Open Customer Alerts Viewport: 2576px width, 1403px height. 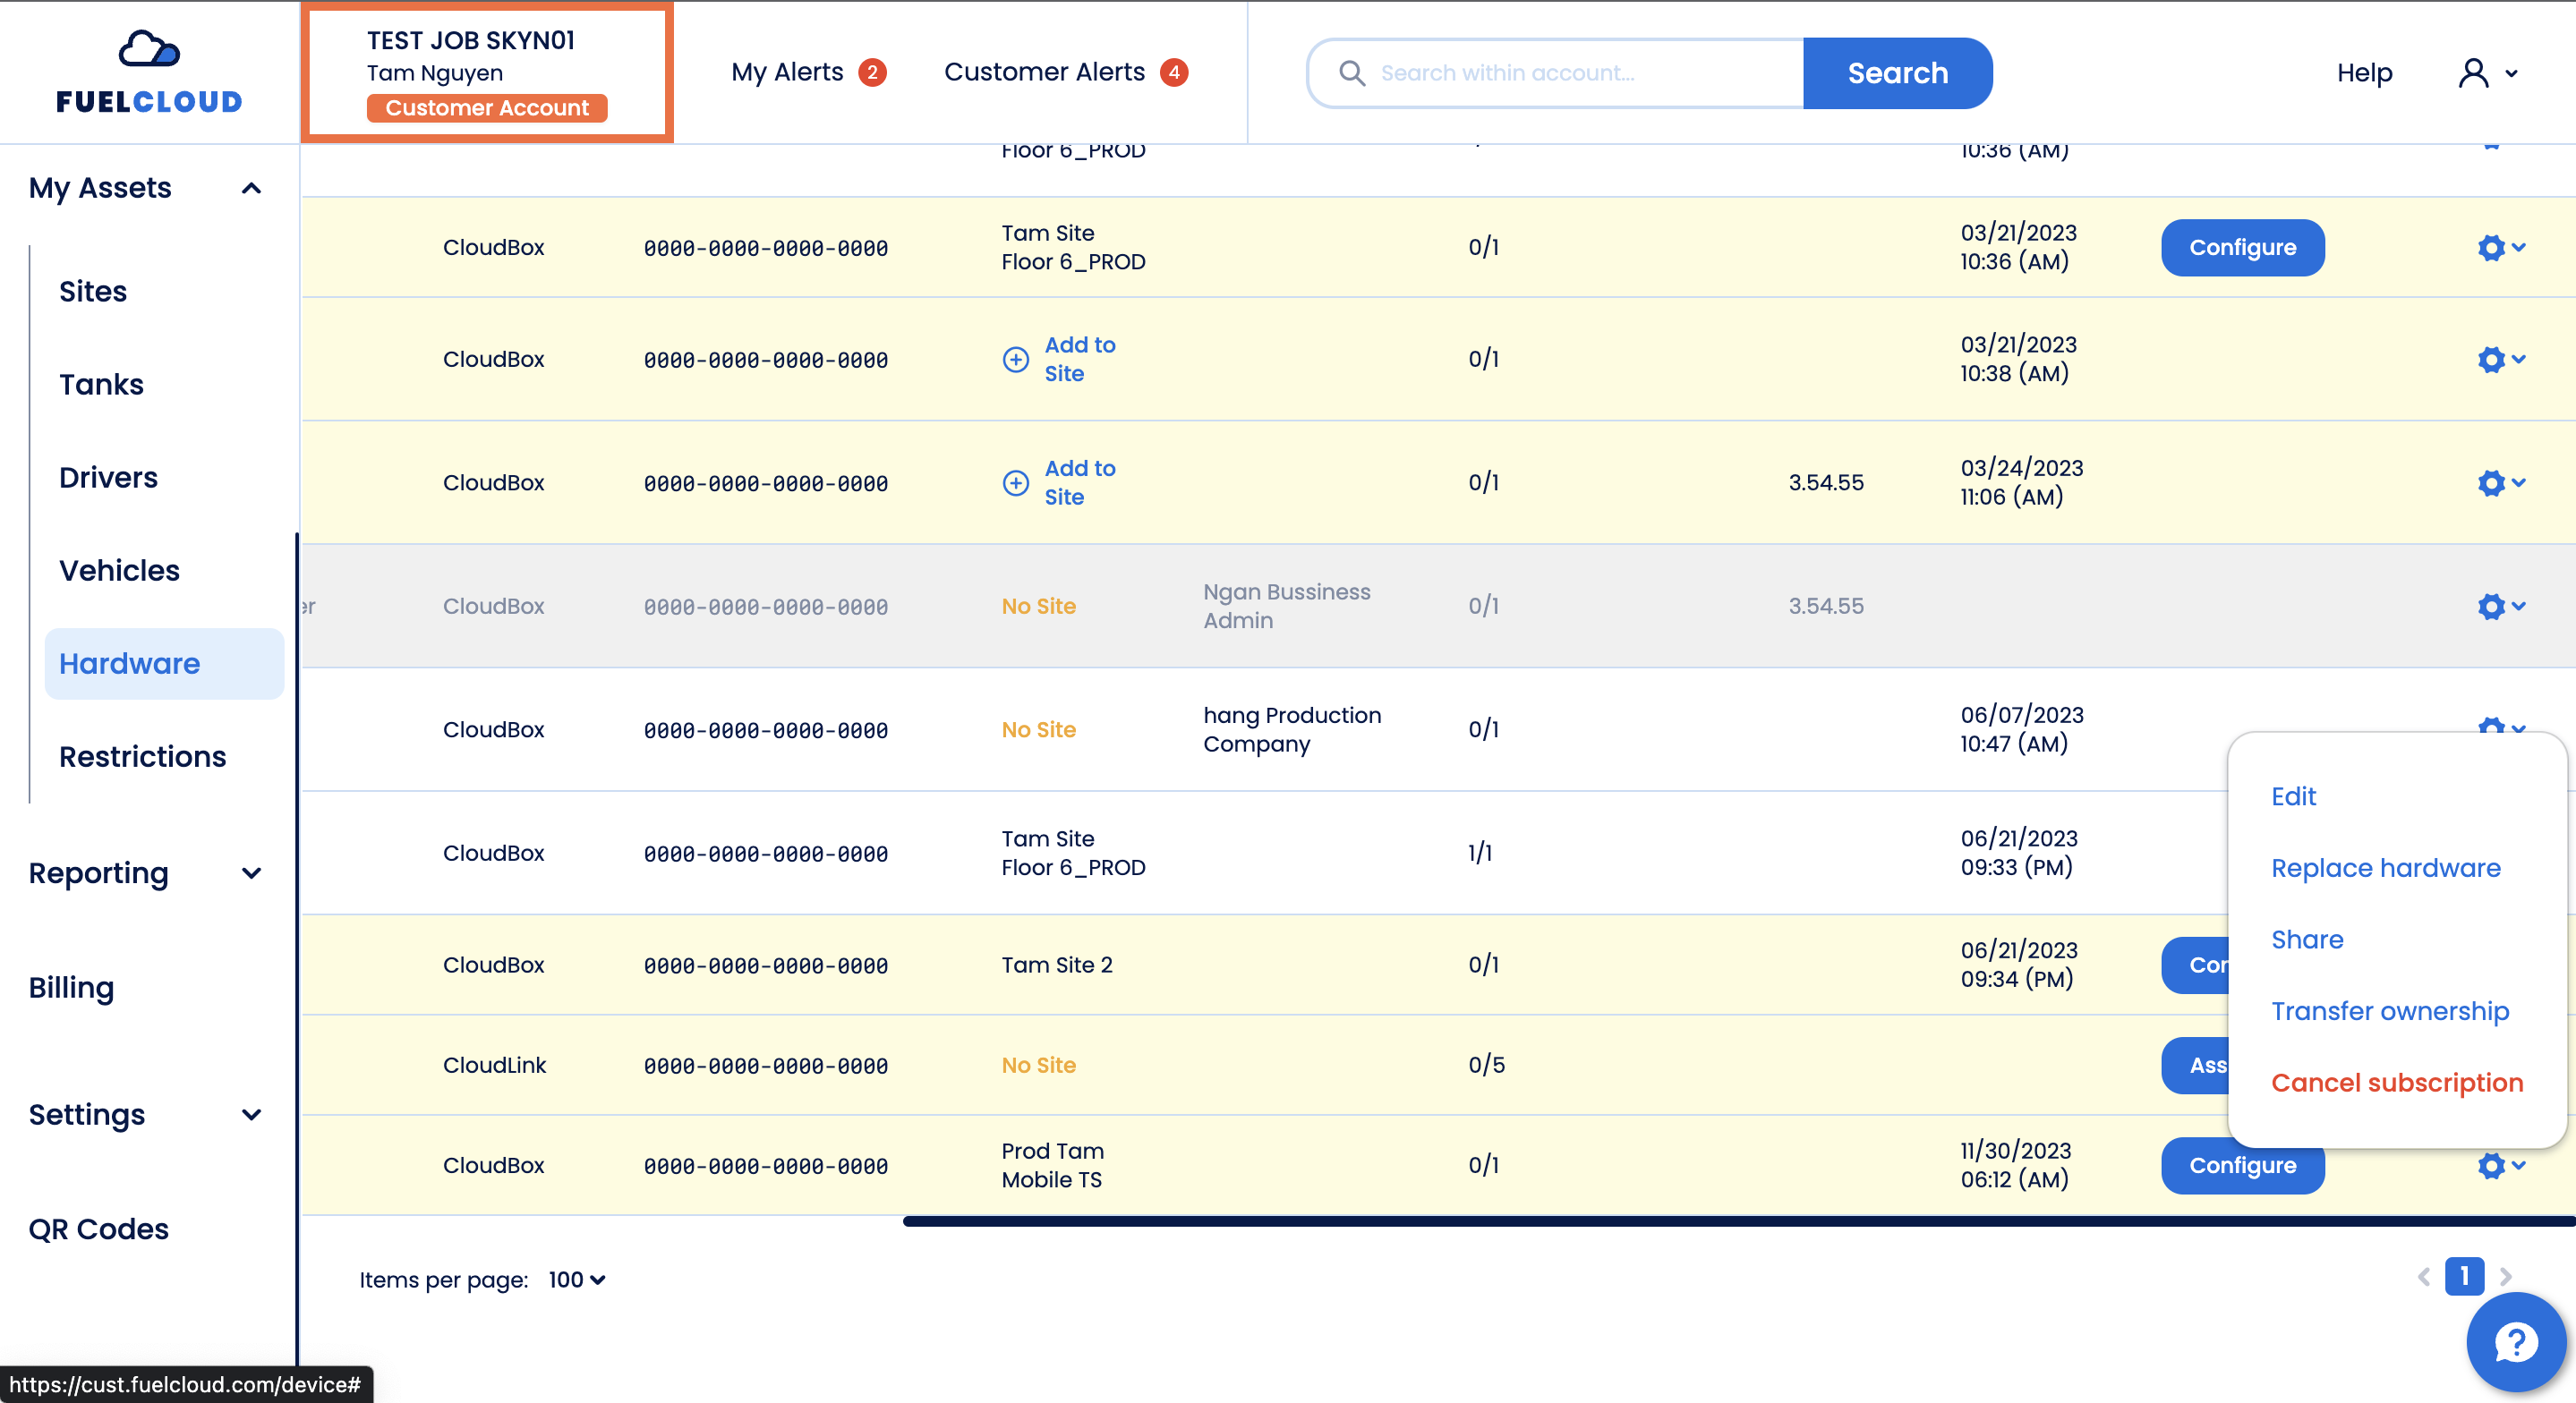click(1044, 73)
